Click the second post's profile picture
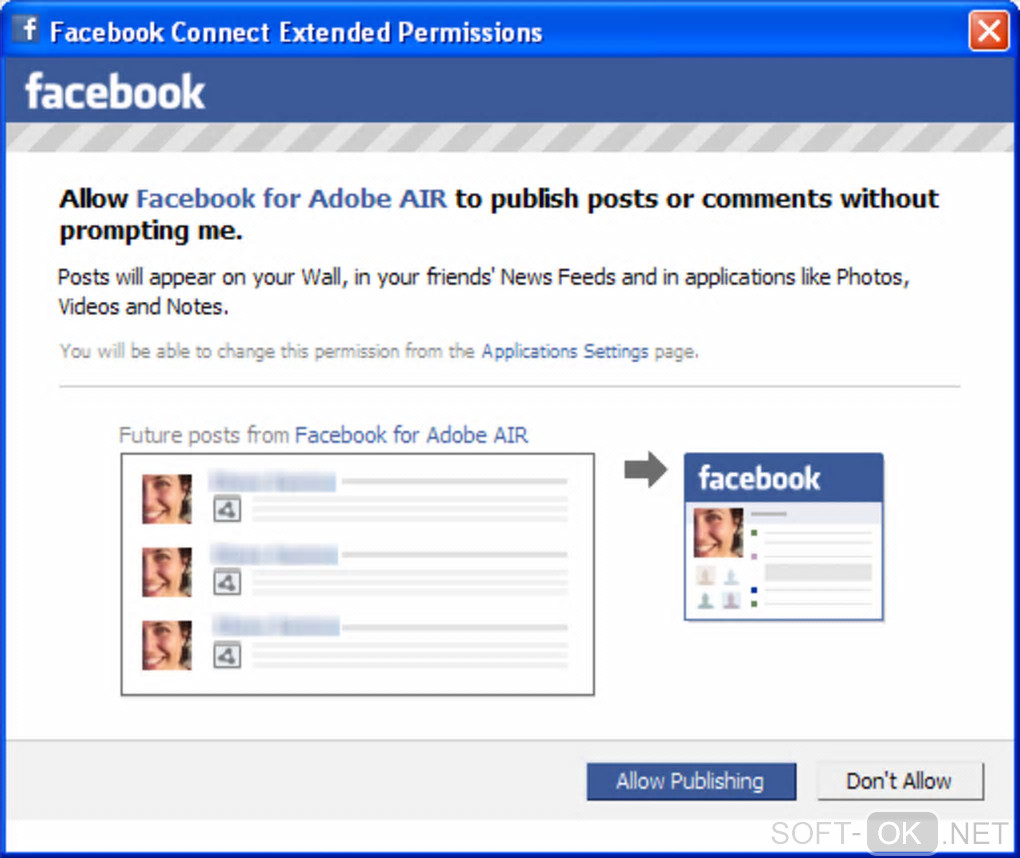 (166, 572)
